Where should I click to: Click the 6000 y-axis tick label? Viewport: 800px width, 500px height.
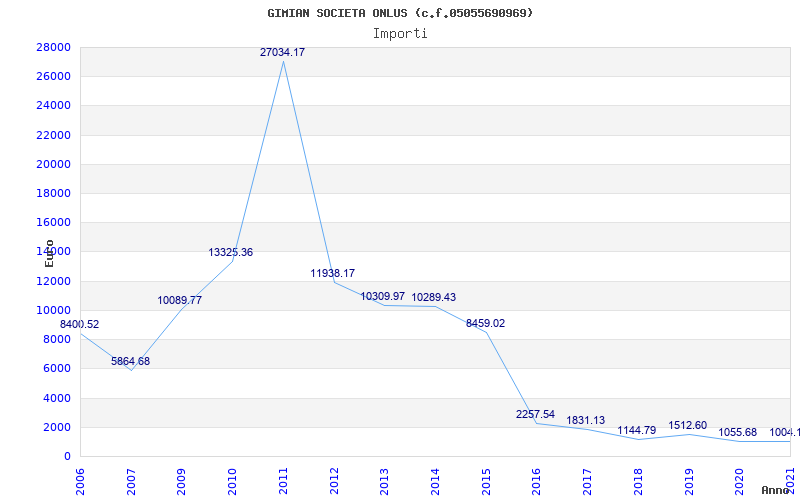coord(57,369)
